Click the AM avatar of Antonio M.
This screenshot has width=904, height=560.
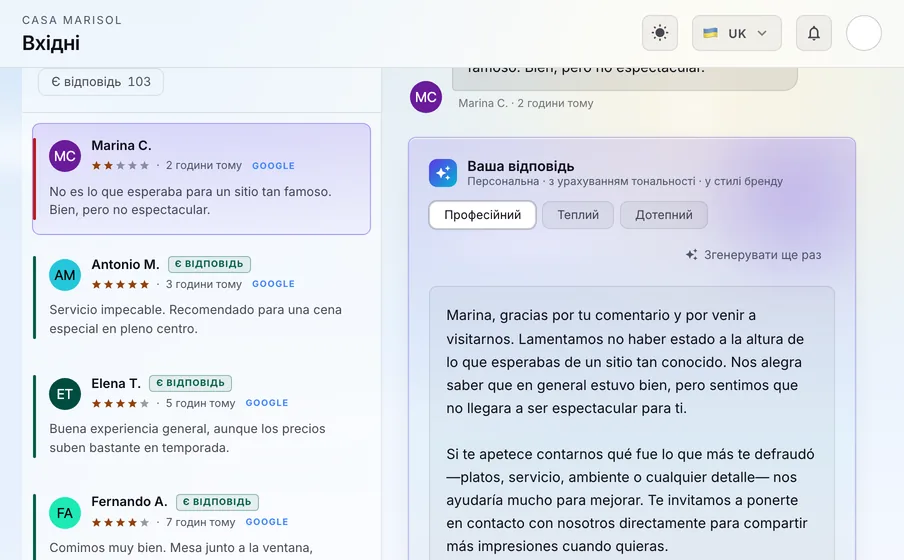[65, 275]
